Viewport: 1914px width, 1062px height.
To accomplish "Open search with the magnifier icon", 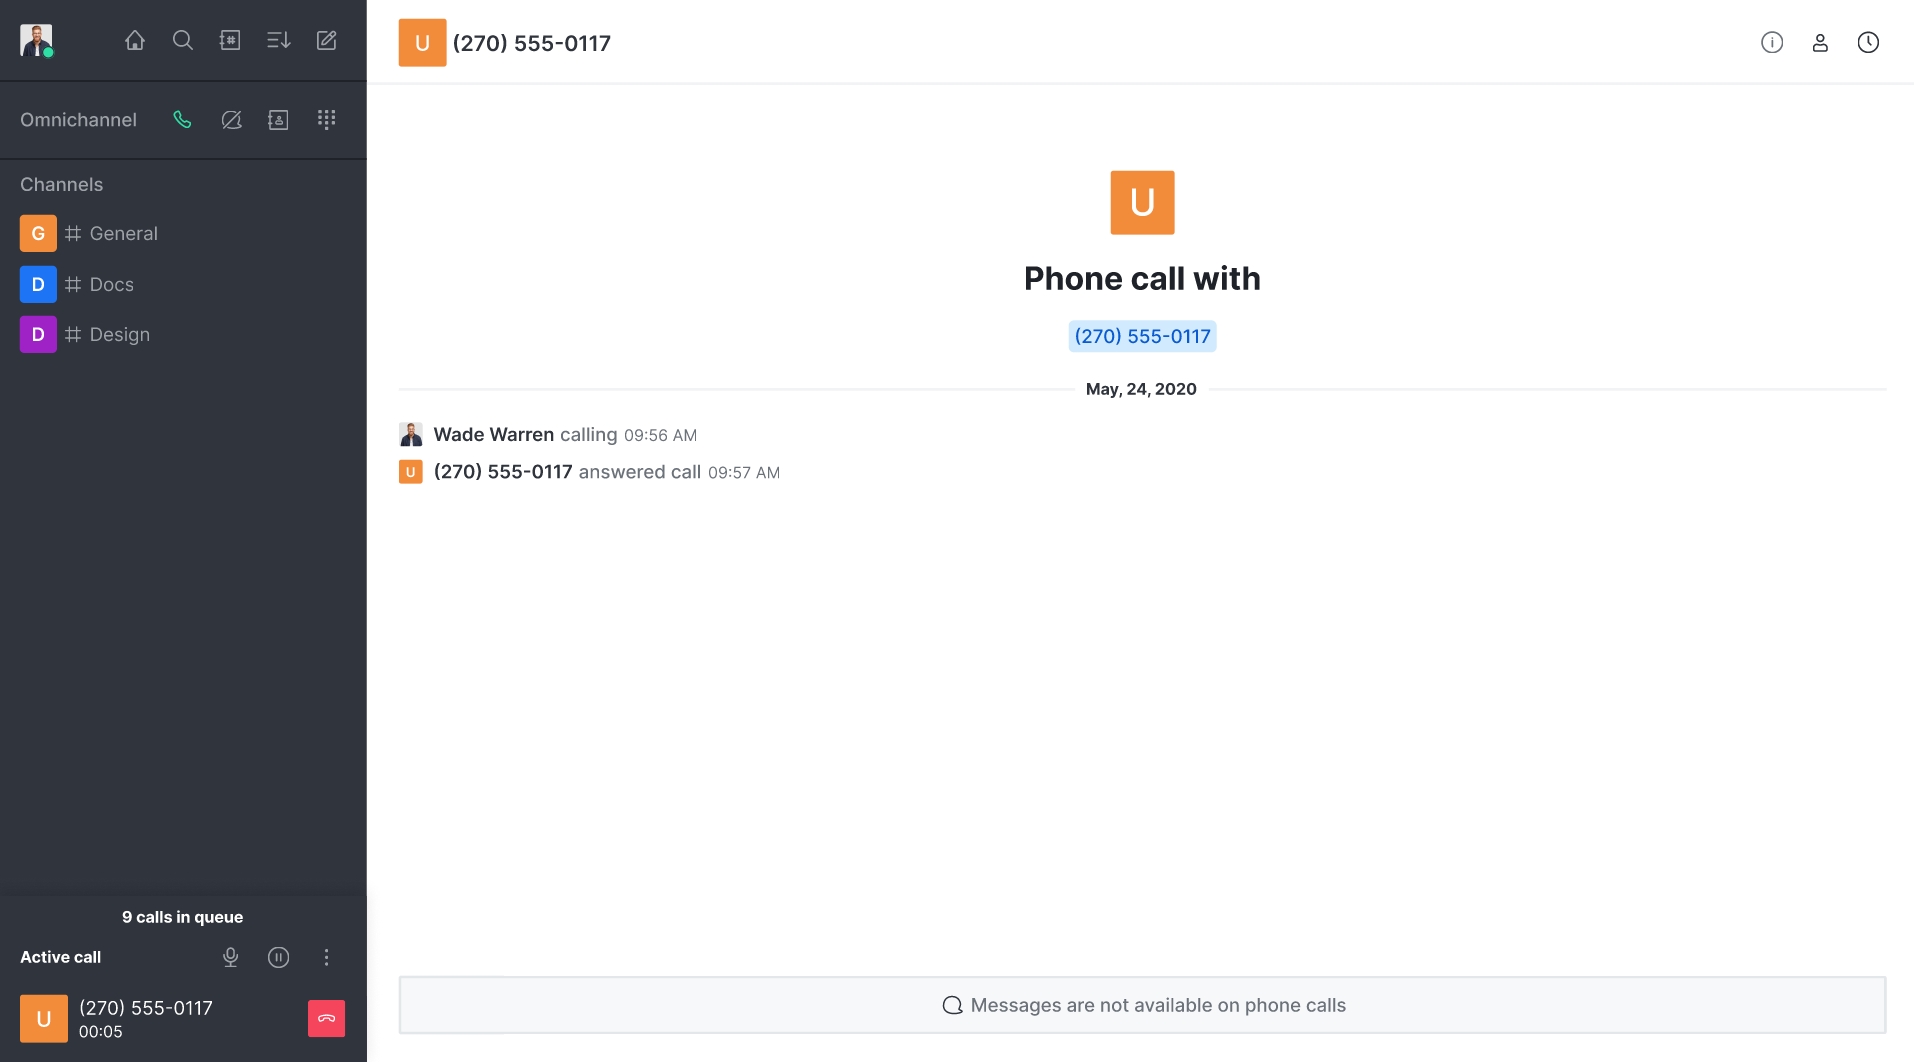I will (183, 40).
